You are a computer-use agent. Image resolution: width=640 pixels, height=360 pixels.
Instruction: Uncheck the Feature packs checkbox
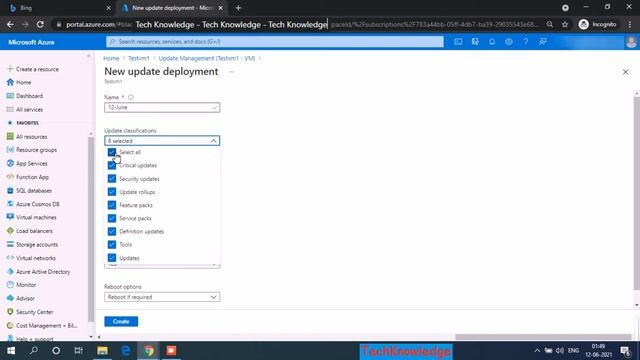point(112,205)
